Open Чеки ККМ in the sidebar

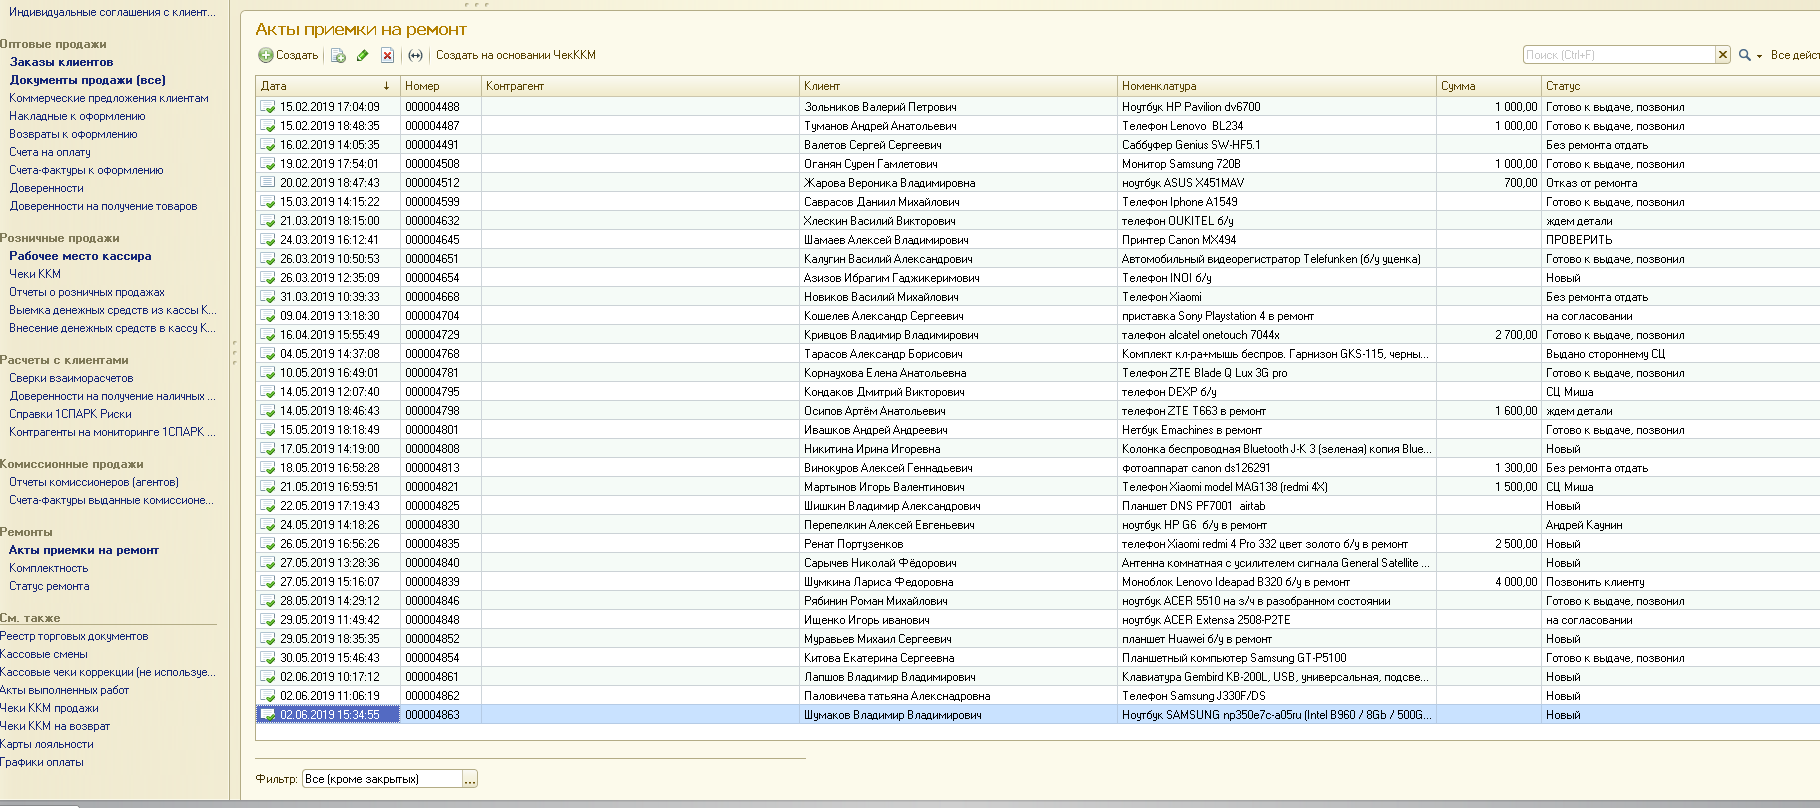(x=35, y=274)
